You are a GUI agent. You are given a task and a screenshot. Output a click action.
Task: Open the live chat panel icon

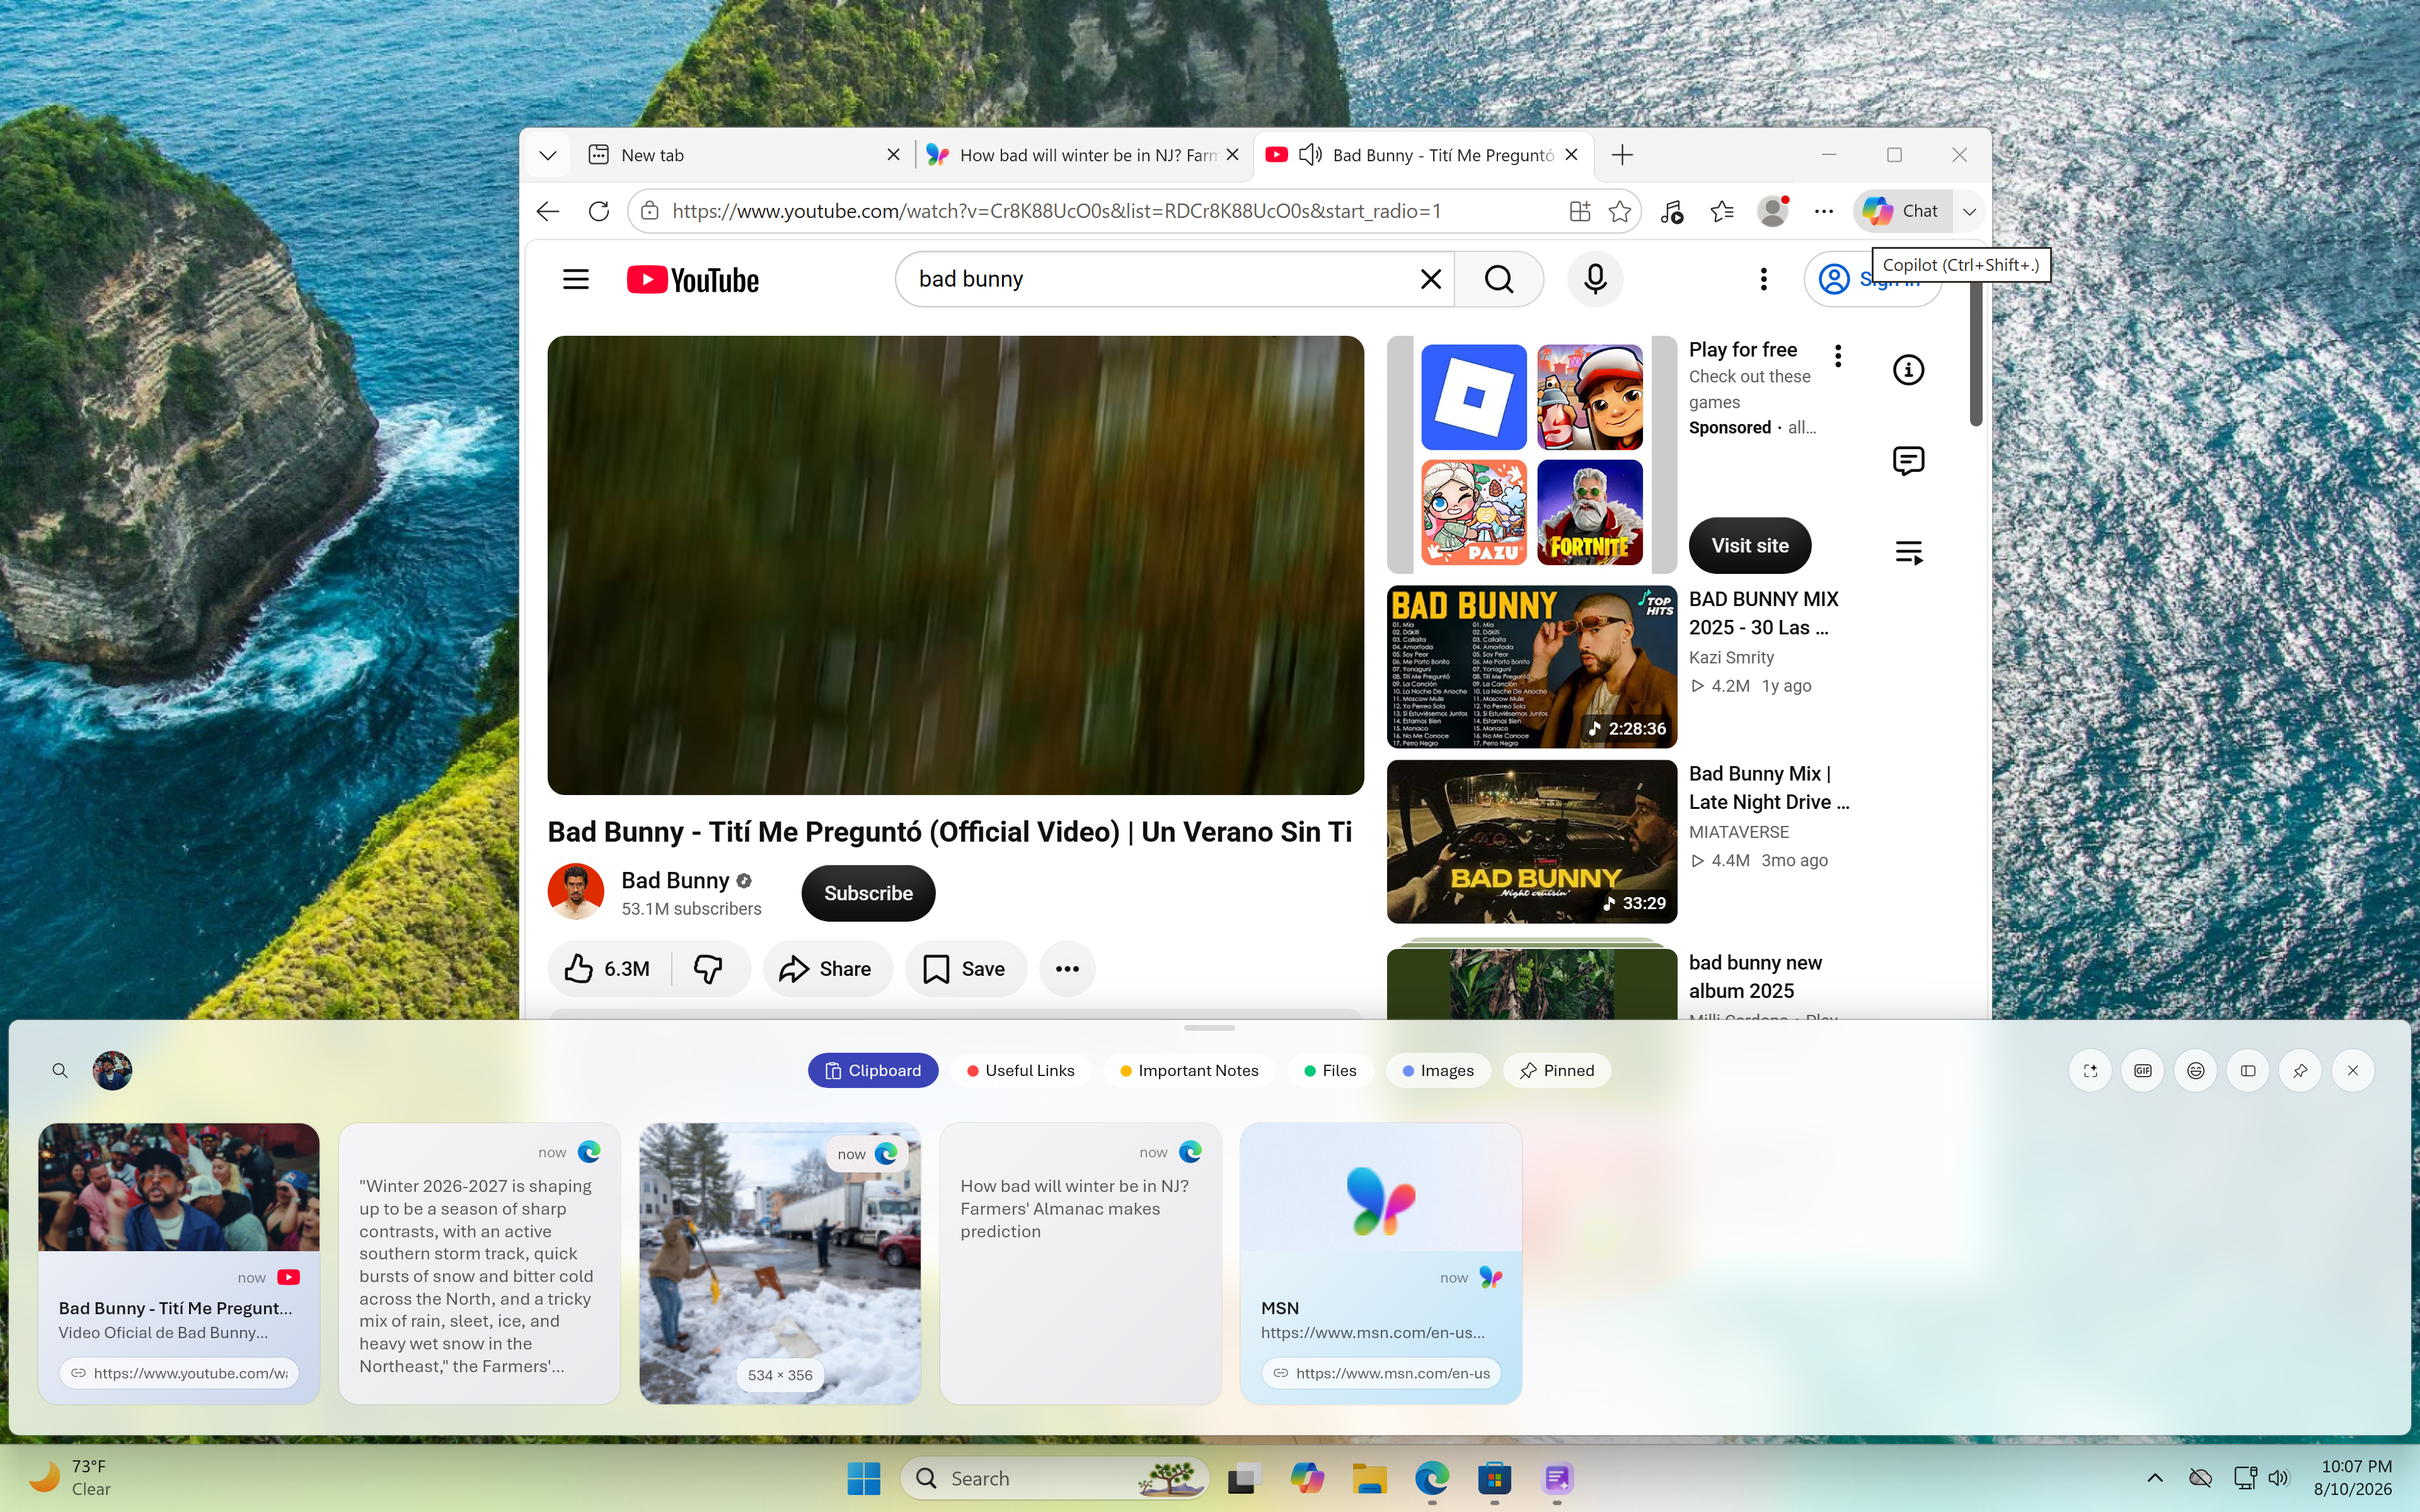tap(1908, 461)
